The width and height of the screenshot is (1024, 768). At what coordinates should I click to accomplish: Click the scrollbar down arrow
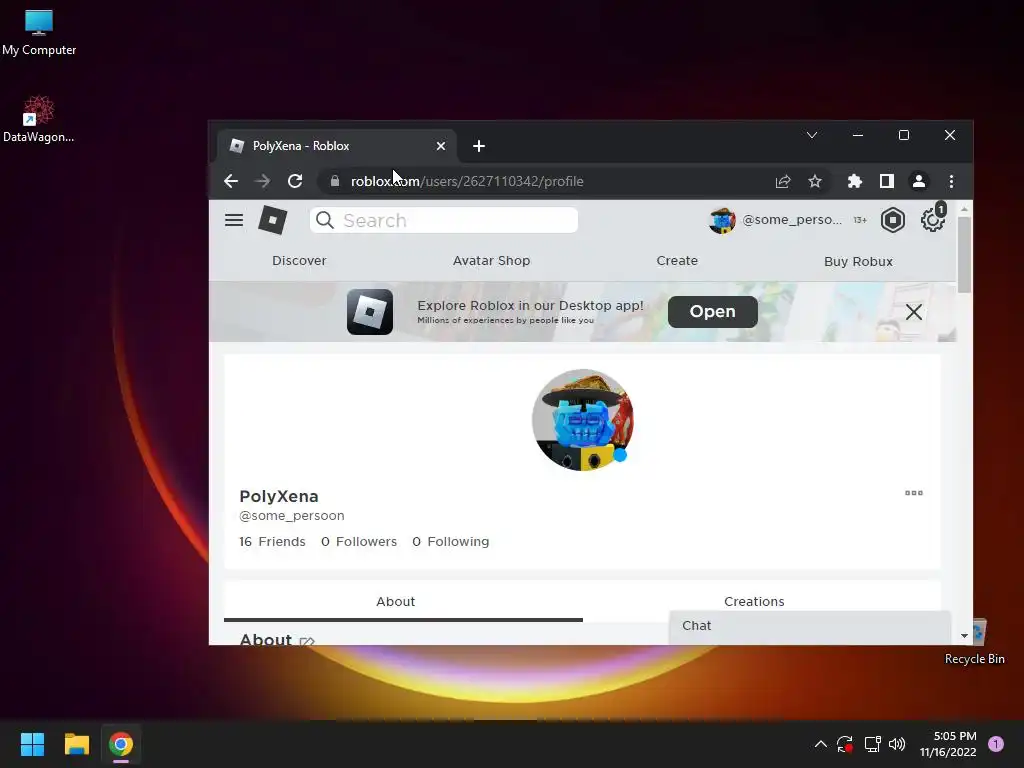click(965, 635)
